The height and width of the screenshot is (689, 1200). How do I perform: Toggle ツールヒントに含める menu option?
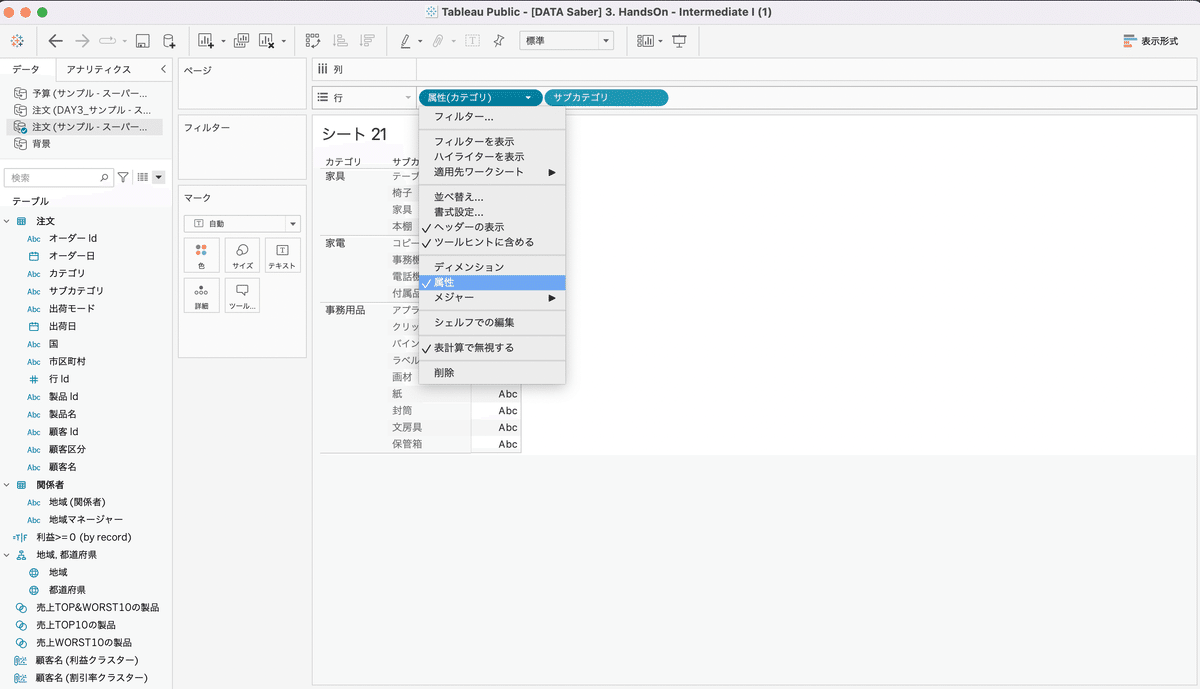coord(492,242)
